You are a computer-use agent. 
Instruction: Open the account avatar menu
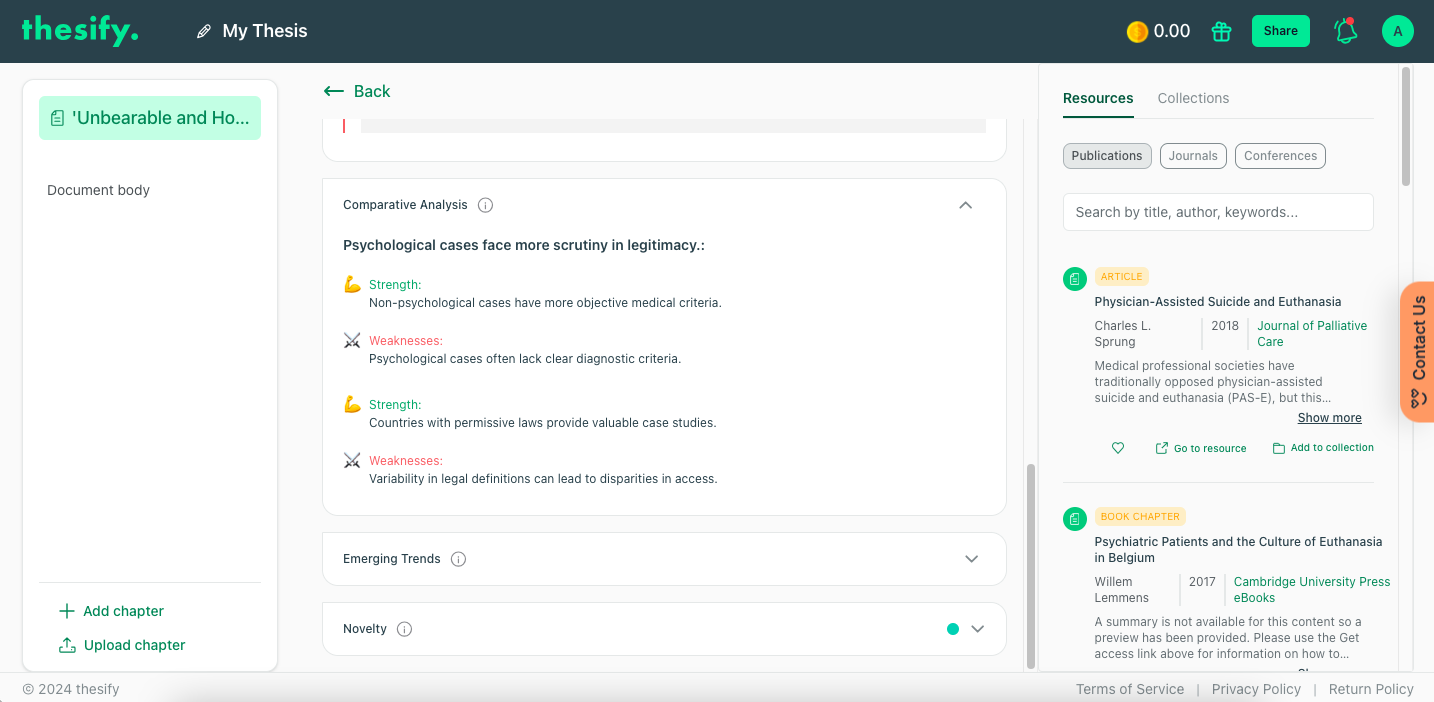(x=1397, y=31)
